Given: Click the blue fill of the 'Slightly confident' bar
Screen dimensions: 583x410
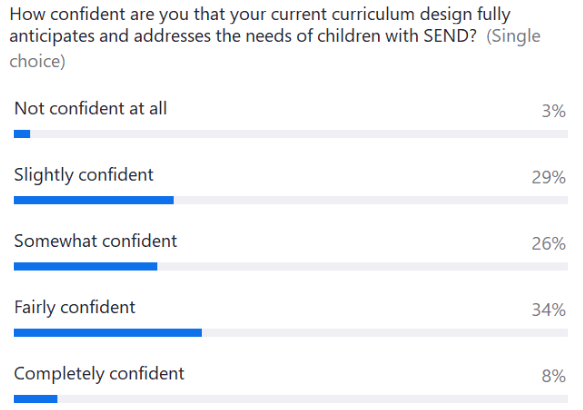Looking at the screenshot, I should click(94, 200).
